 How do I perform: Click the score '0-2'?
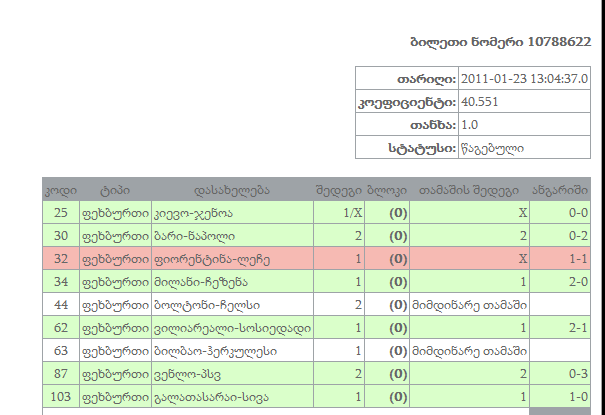(x=578, y=236)
